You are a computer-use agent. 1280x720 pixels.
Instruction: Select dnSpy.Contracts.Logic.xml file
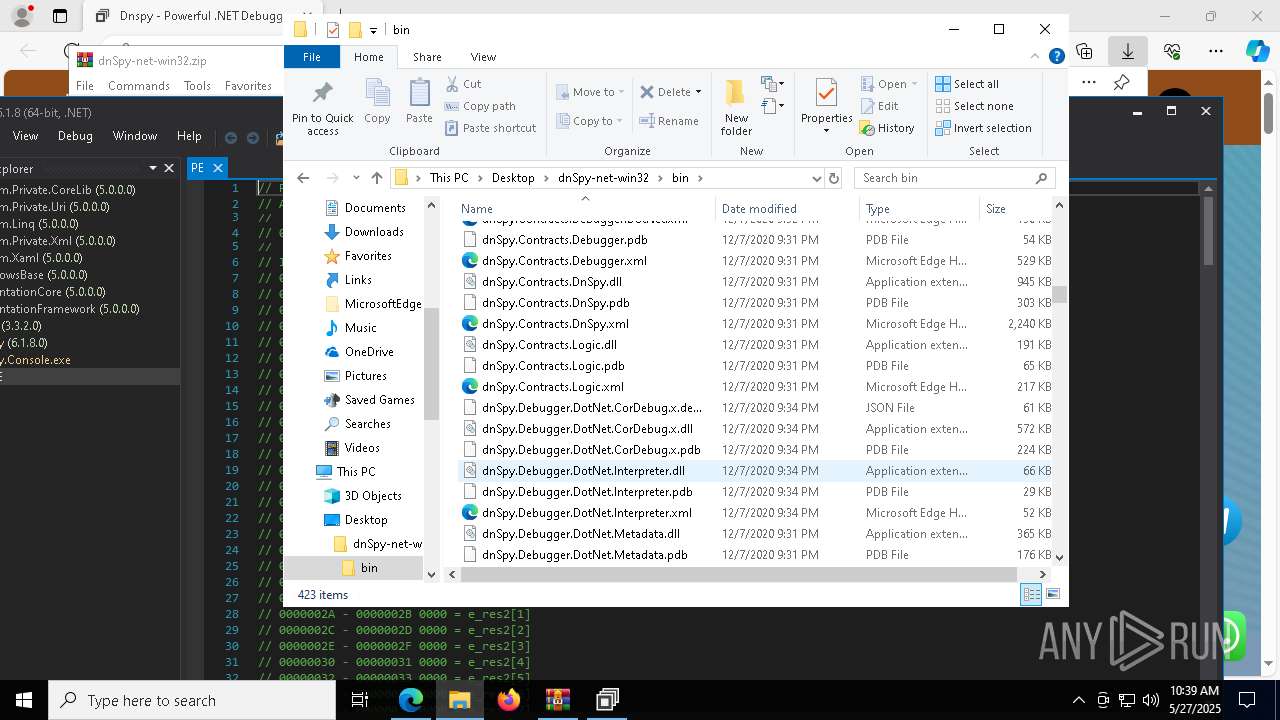tap(552, 387)
